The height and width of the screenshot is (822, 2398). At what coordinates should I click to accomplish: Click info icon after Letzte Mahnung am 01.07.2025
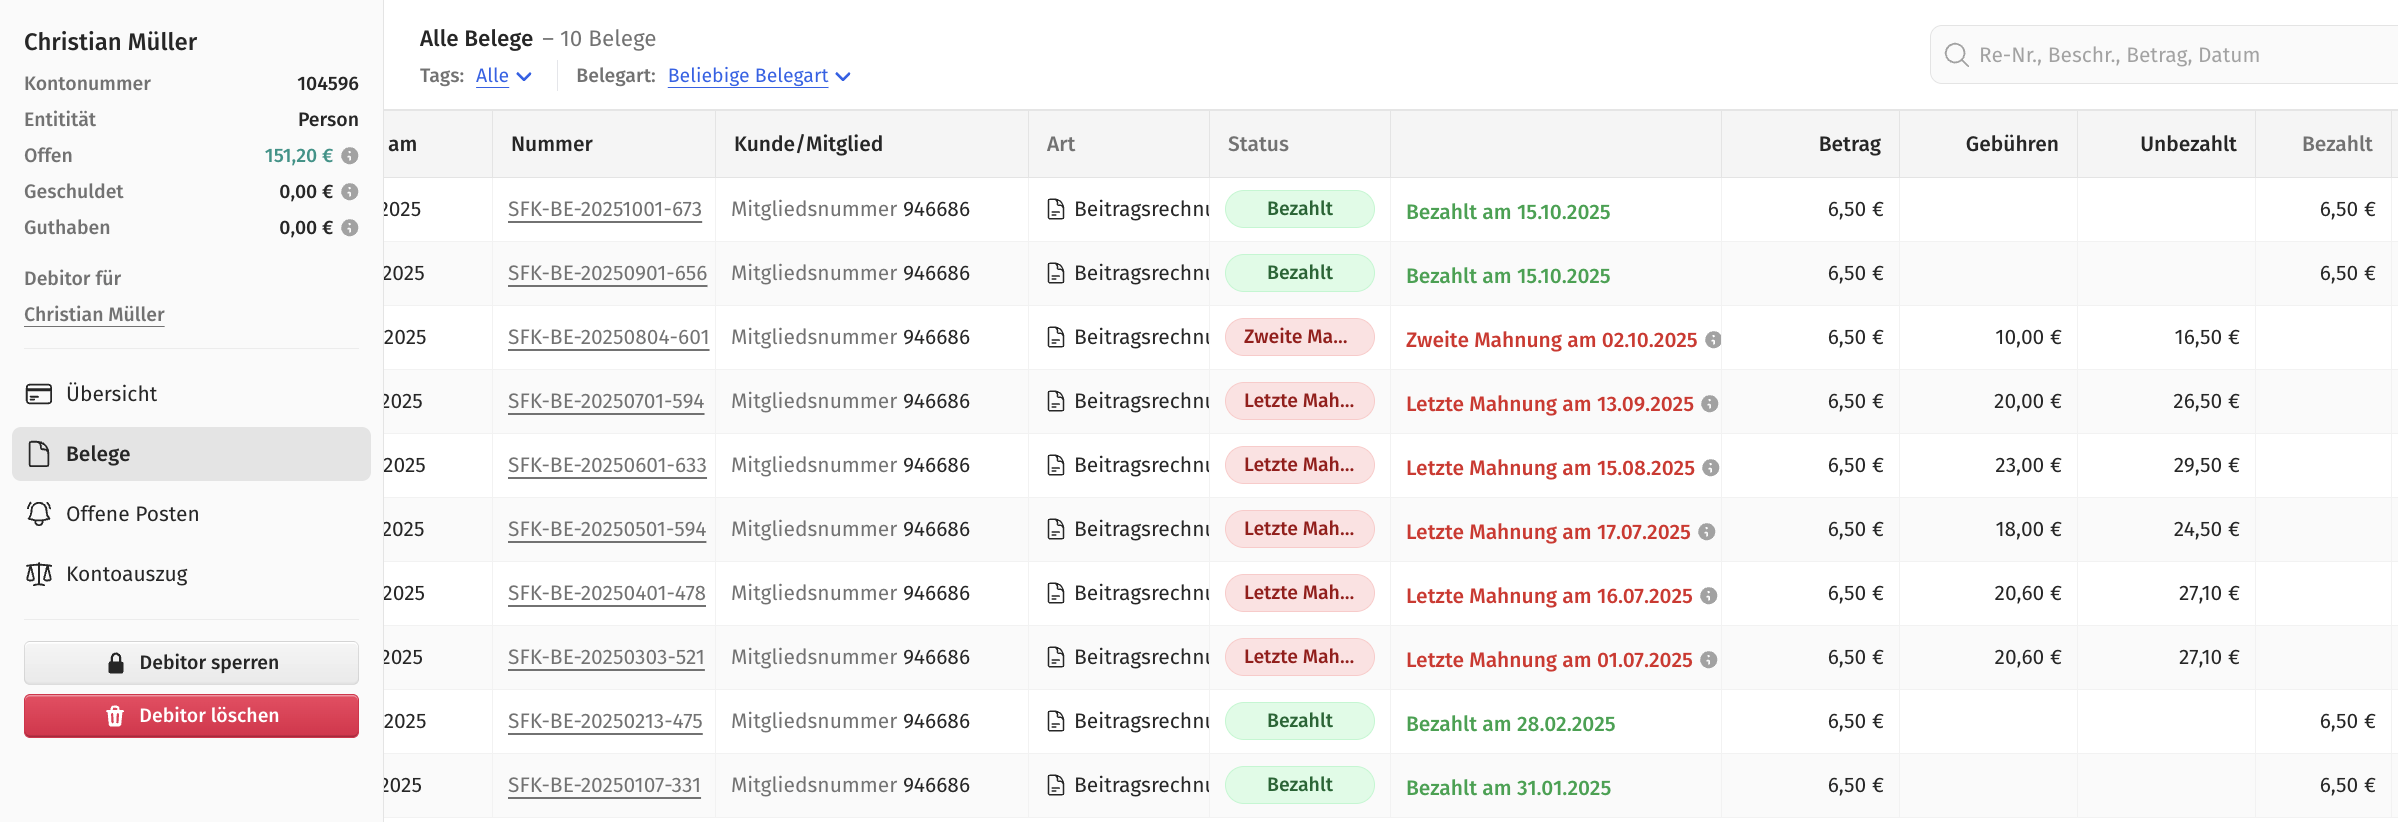[x=1709, y=660]
